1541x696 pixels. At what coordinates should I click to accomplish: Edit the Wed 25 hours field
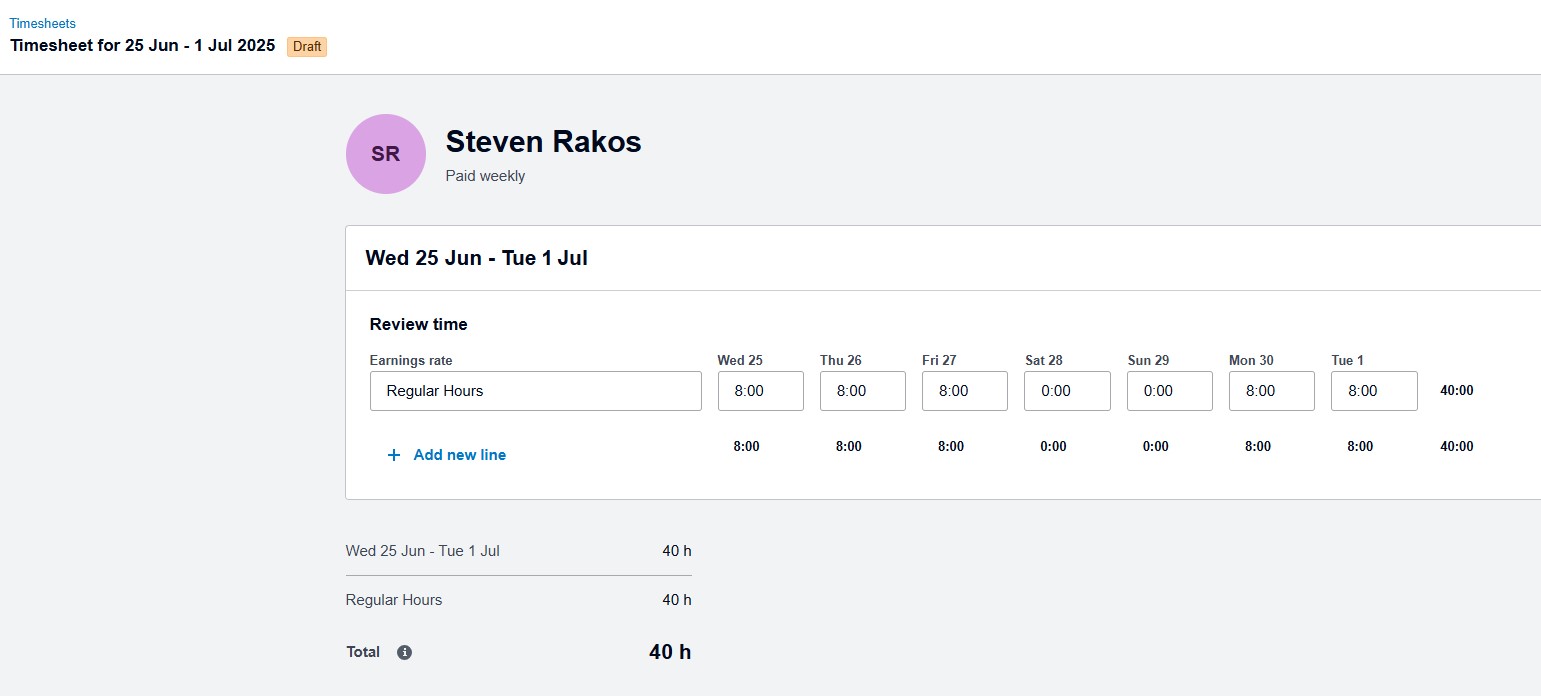[760, 391]
